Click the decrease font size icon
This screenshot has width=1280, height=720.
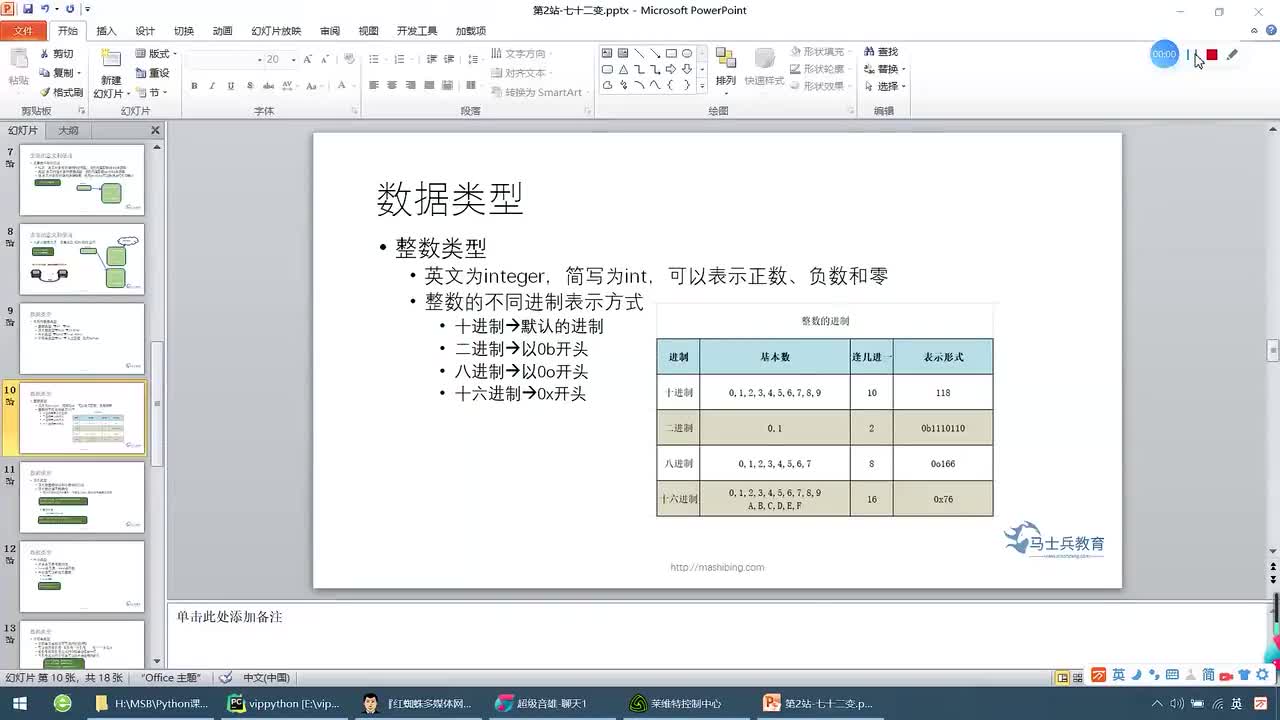click(x=325, y=60)
